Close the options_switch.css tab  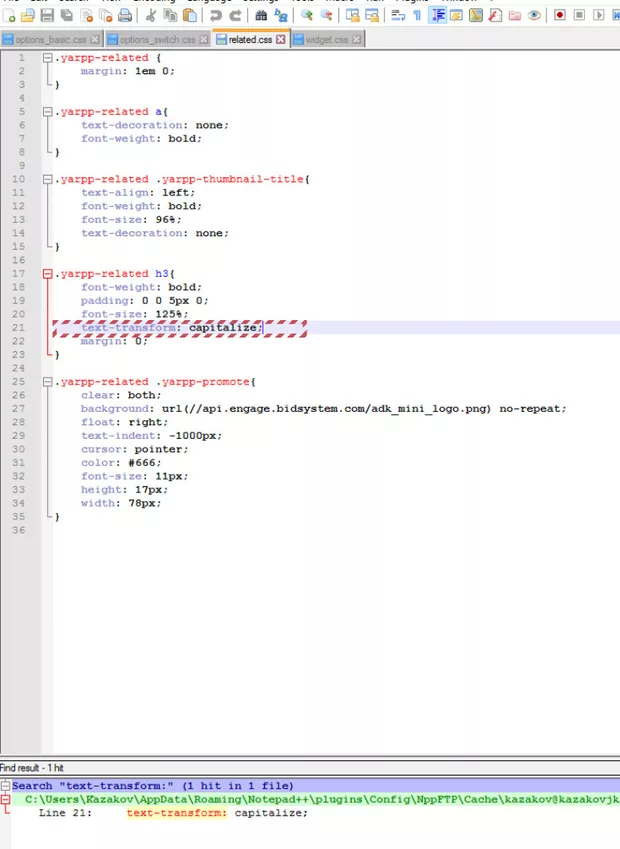(204, 40)
